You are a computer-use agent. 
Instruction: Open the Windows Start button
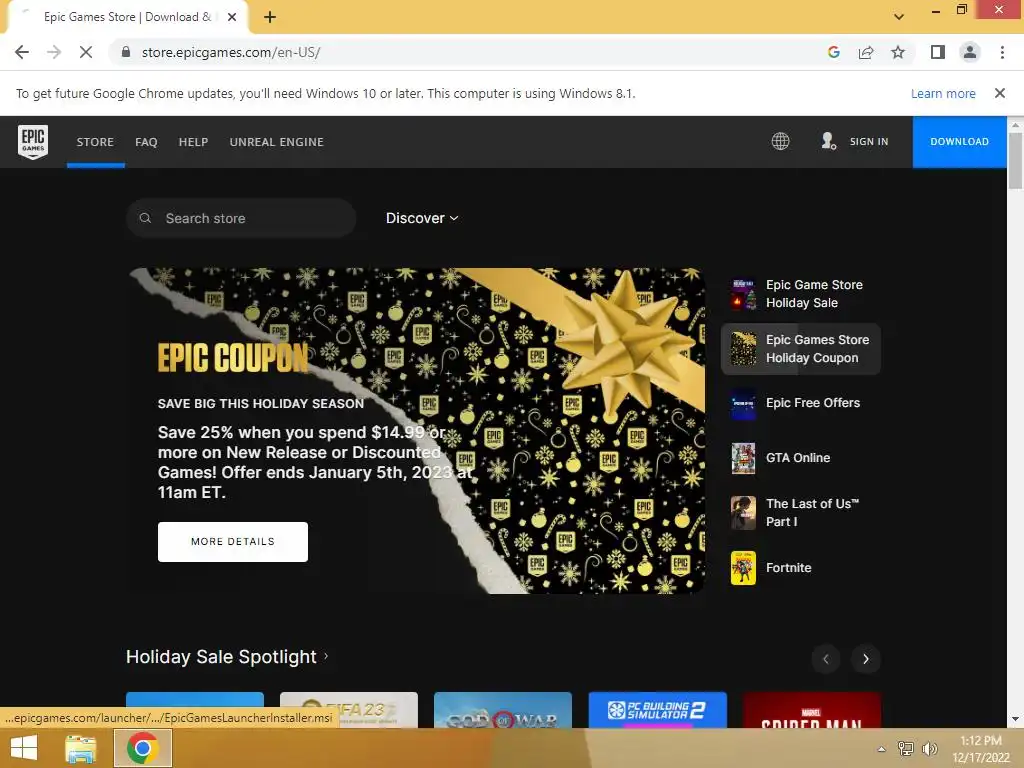click(x=24, y=748)
